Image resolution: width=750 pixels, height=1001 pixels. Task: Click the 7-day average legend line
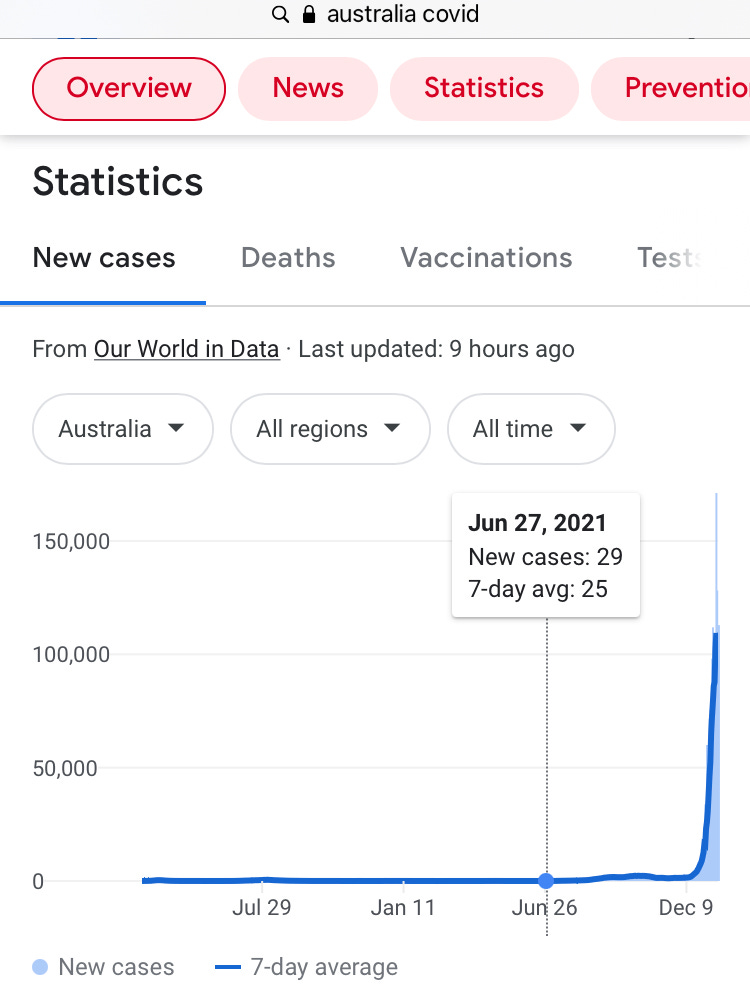click(x=229, y=967)
